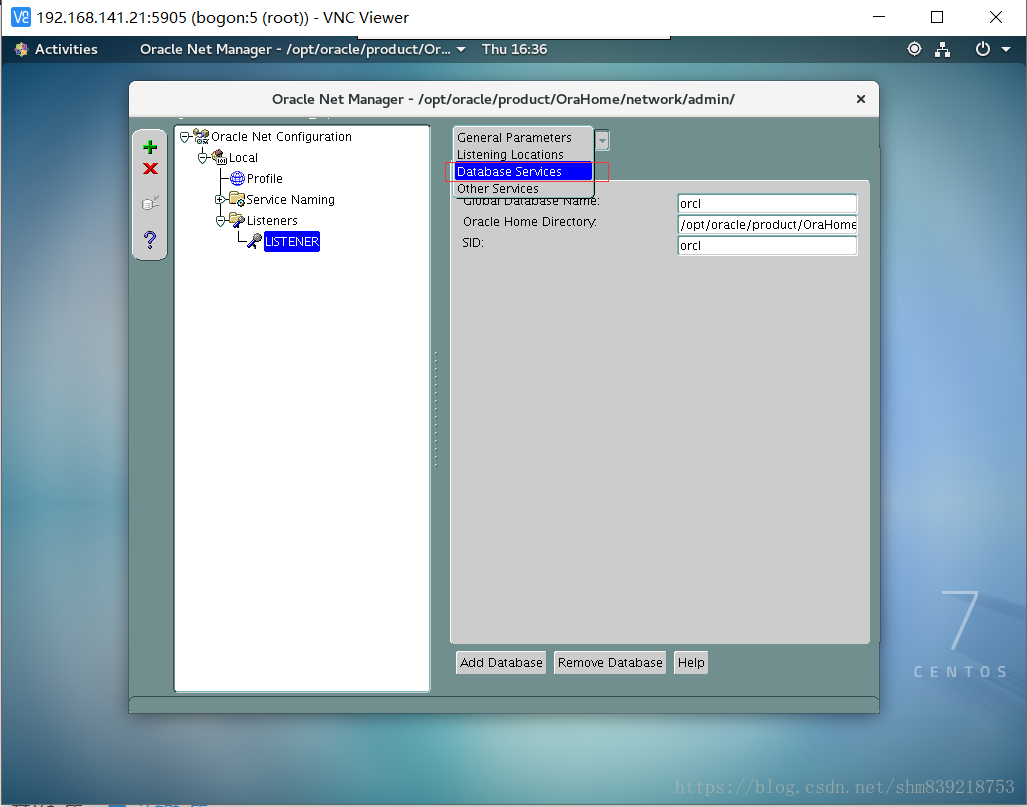Select LISTENER in the tree
Screen dimensions: 1027x807
click(x=291, y=242)
